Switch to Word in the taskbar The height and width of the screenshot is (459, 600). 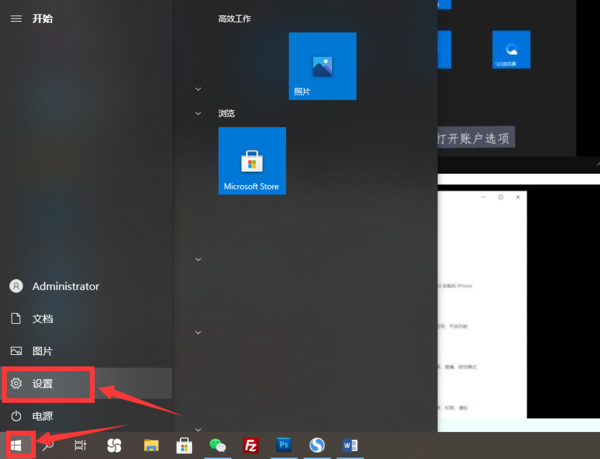(350, 445)
